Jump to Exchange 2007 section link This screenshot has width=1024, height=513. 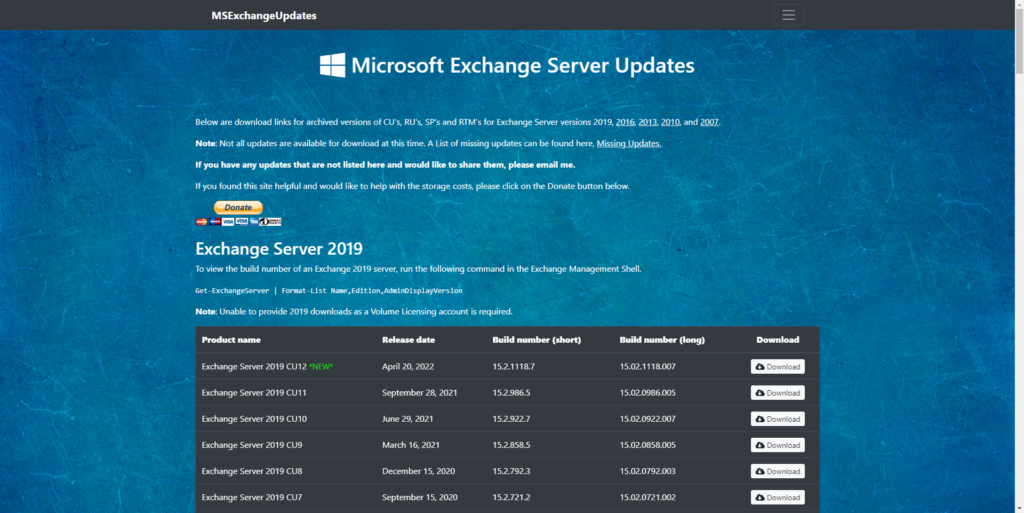pyautogui.click(x=709, y=122)
